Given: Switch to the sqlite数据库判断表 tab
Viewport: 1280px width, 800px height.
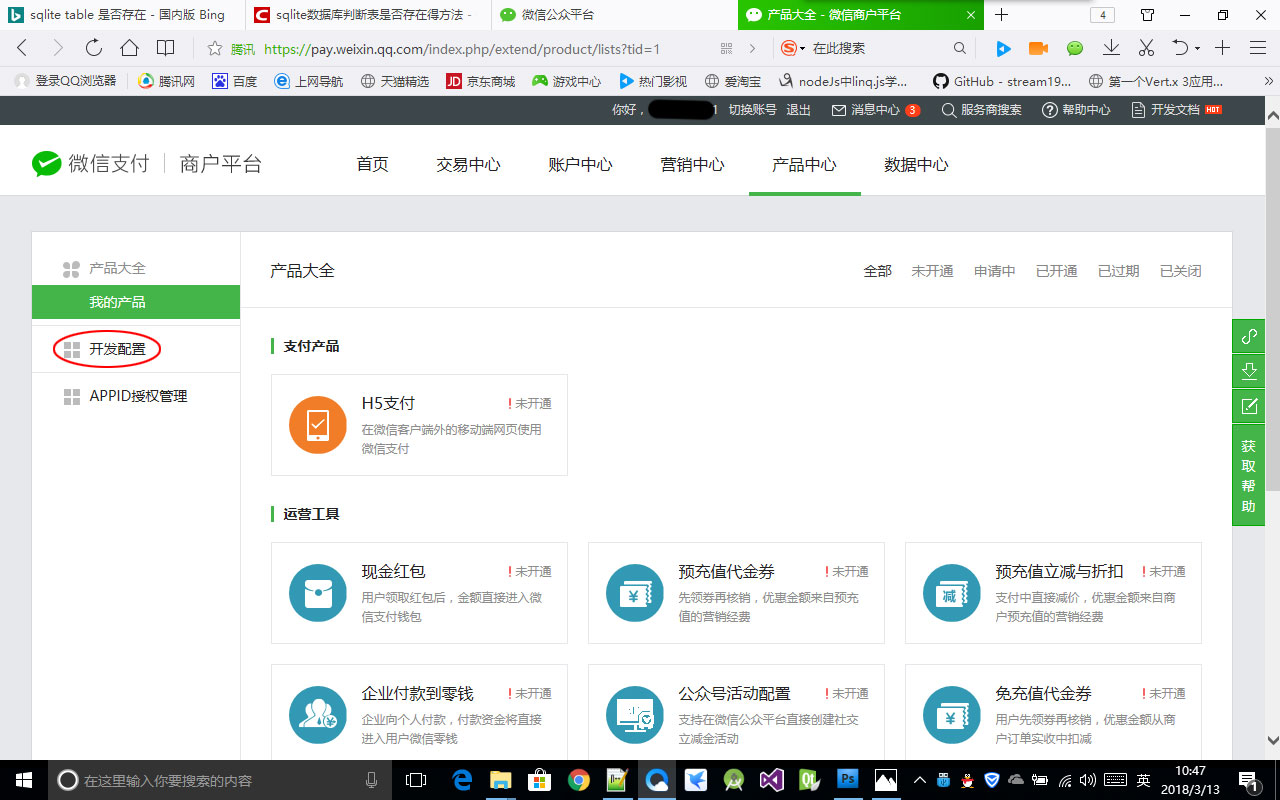Looking at the screenshot, I should click(369, 15).
